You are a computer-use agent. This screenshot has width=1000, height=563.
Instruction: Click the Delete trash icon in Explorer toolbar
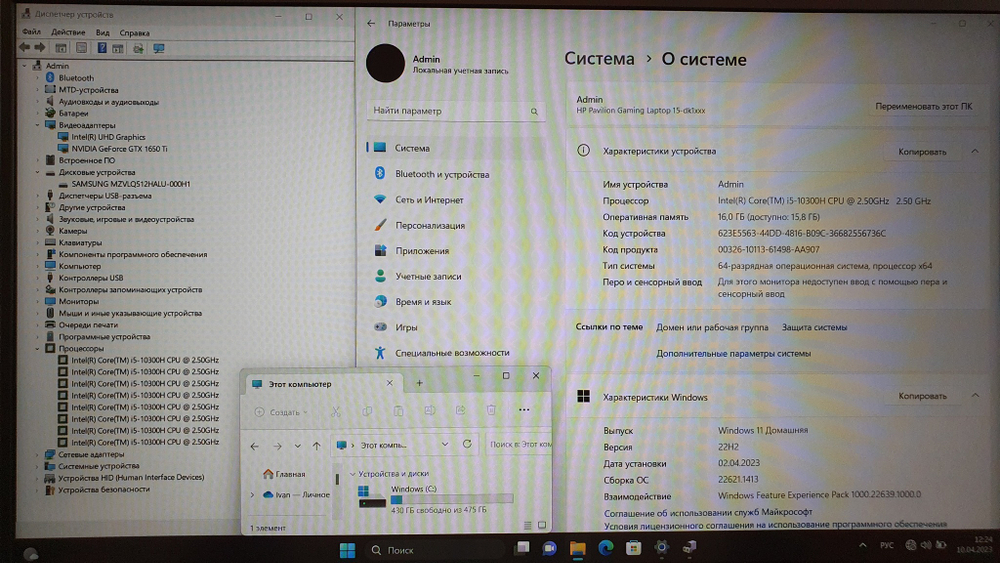491,411
